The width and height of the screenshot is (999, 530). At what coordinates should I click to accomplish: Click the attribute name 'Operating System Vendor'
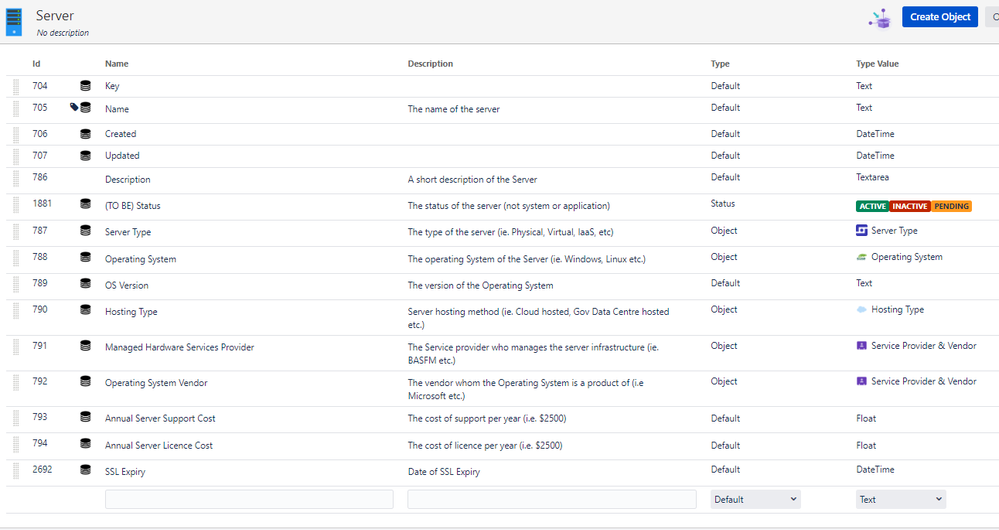pos(157,383)
